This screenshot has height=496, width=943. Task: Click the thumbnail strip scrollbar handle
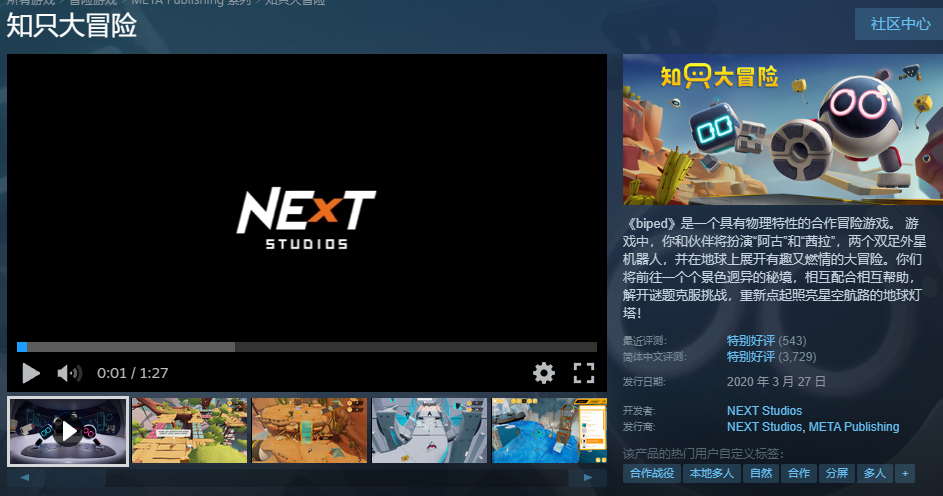tap(74, 477)
